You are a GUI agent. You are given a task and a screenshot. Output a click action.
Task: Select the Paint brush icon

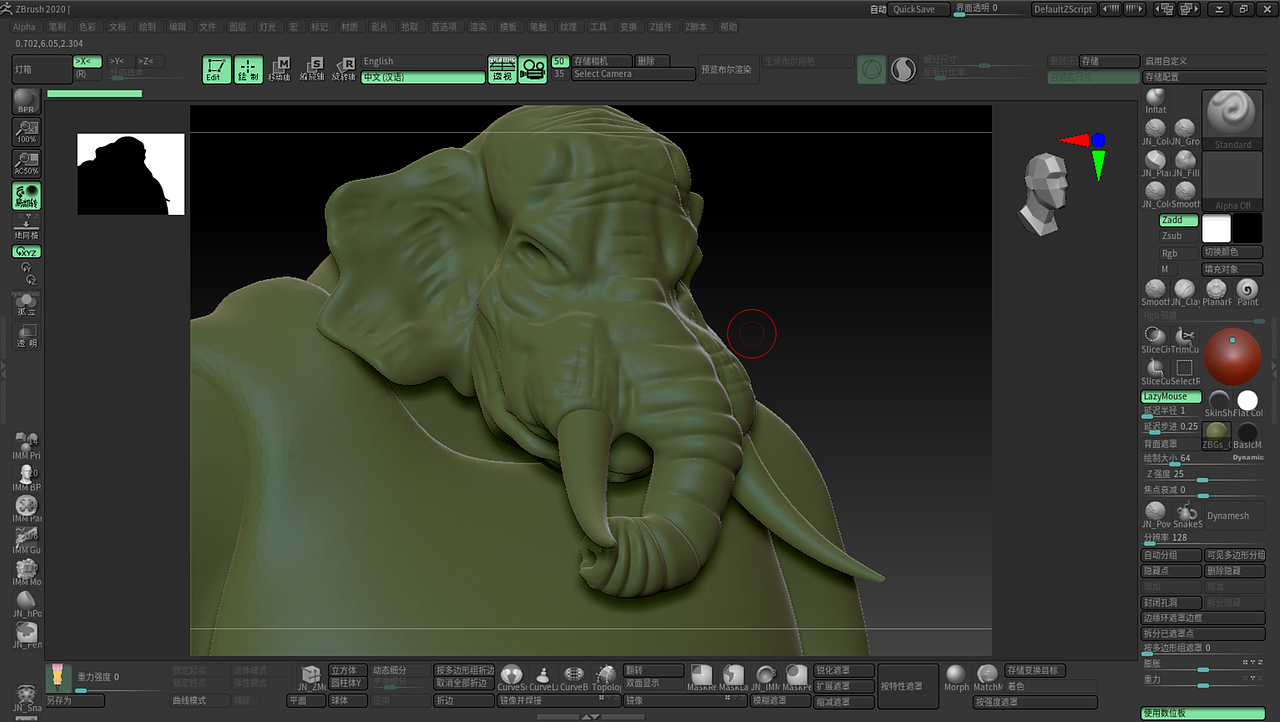point(1247,288)
